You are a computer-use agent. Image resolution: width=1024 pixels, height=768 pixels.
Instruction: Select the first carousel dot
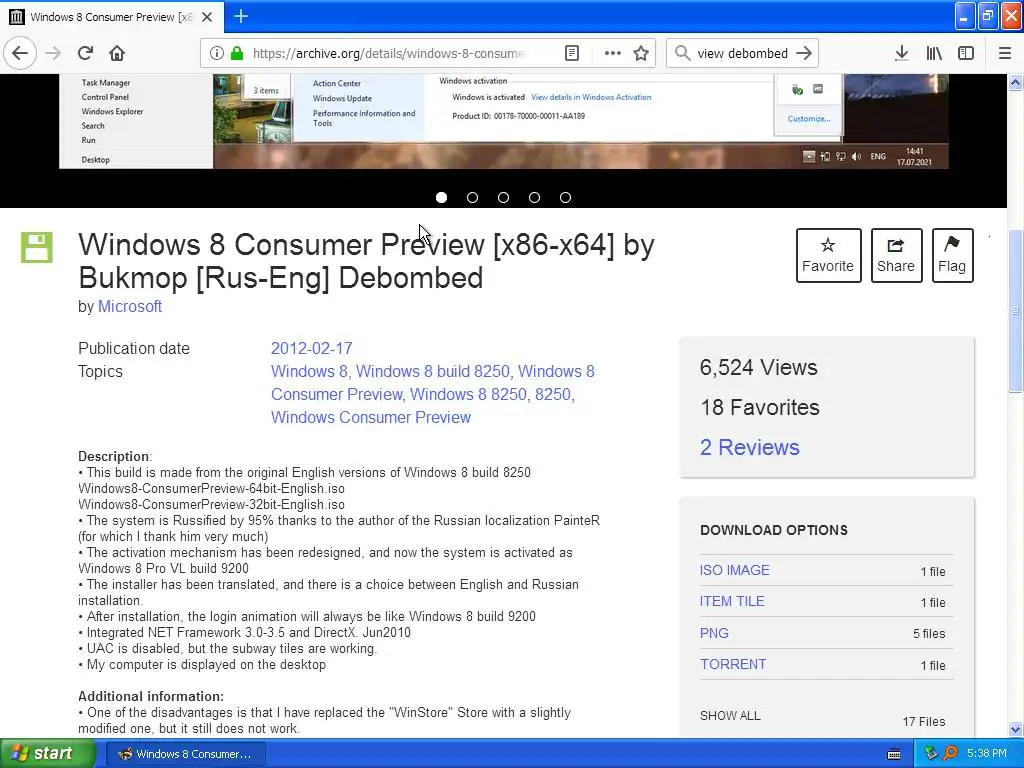[x=441, y=197]
